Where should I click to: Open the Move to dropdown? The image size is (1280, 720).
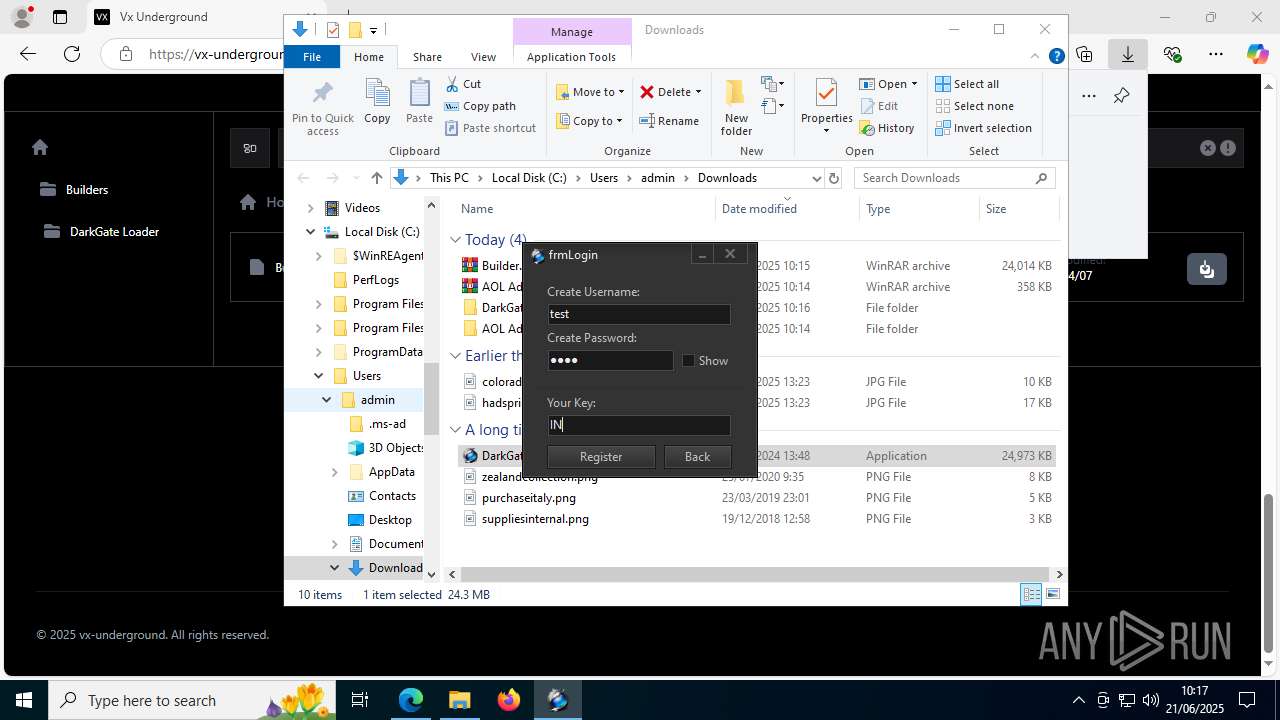tap(590, 92)
